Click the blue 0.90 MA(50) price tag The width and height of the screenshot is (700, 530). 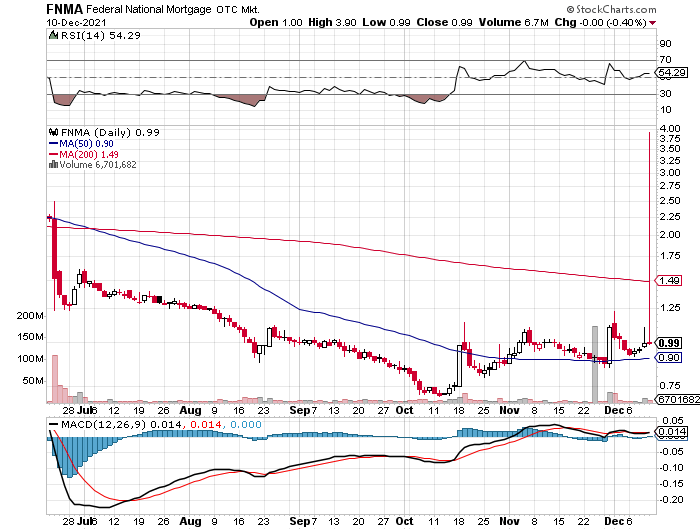(x=670, y=357)
